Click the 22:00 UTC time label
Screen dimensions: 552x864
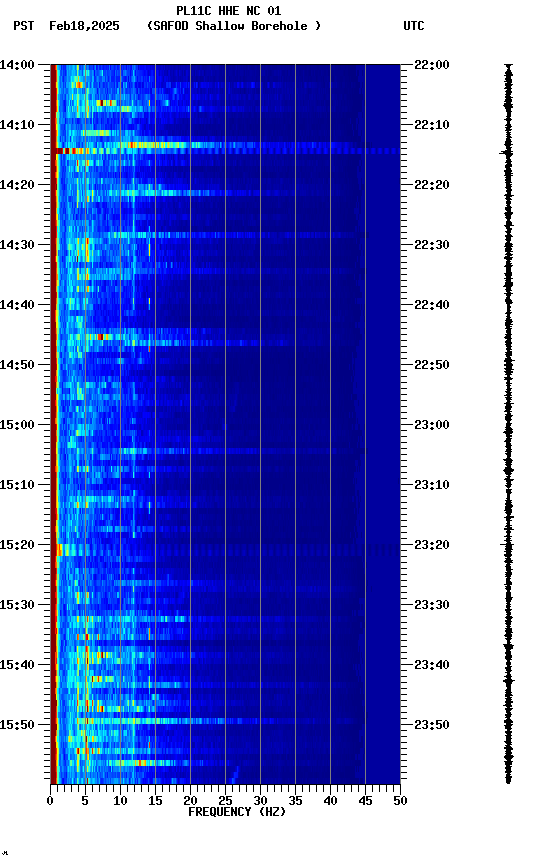(432, 65)
